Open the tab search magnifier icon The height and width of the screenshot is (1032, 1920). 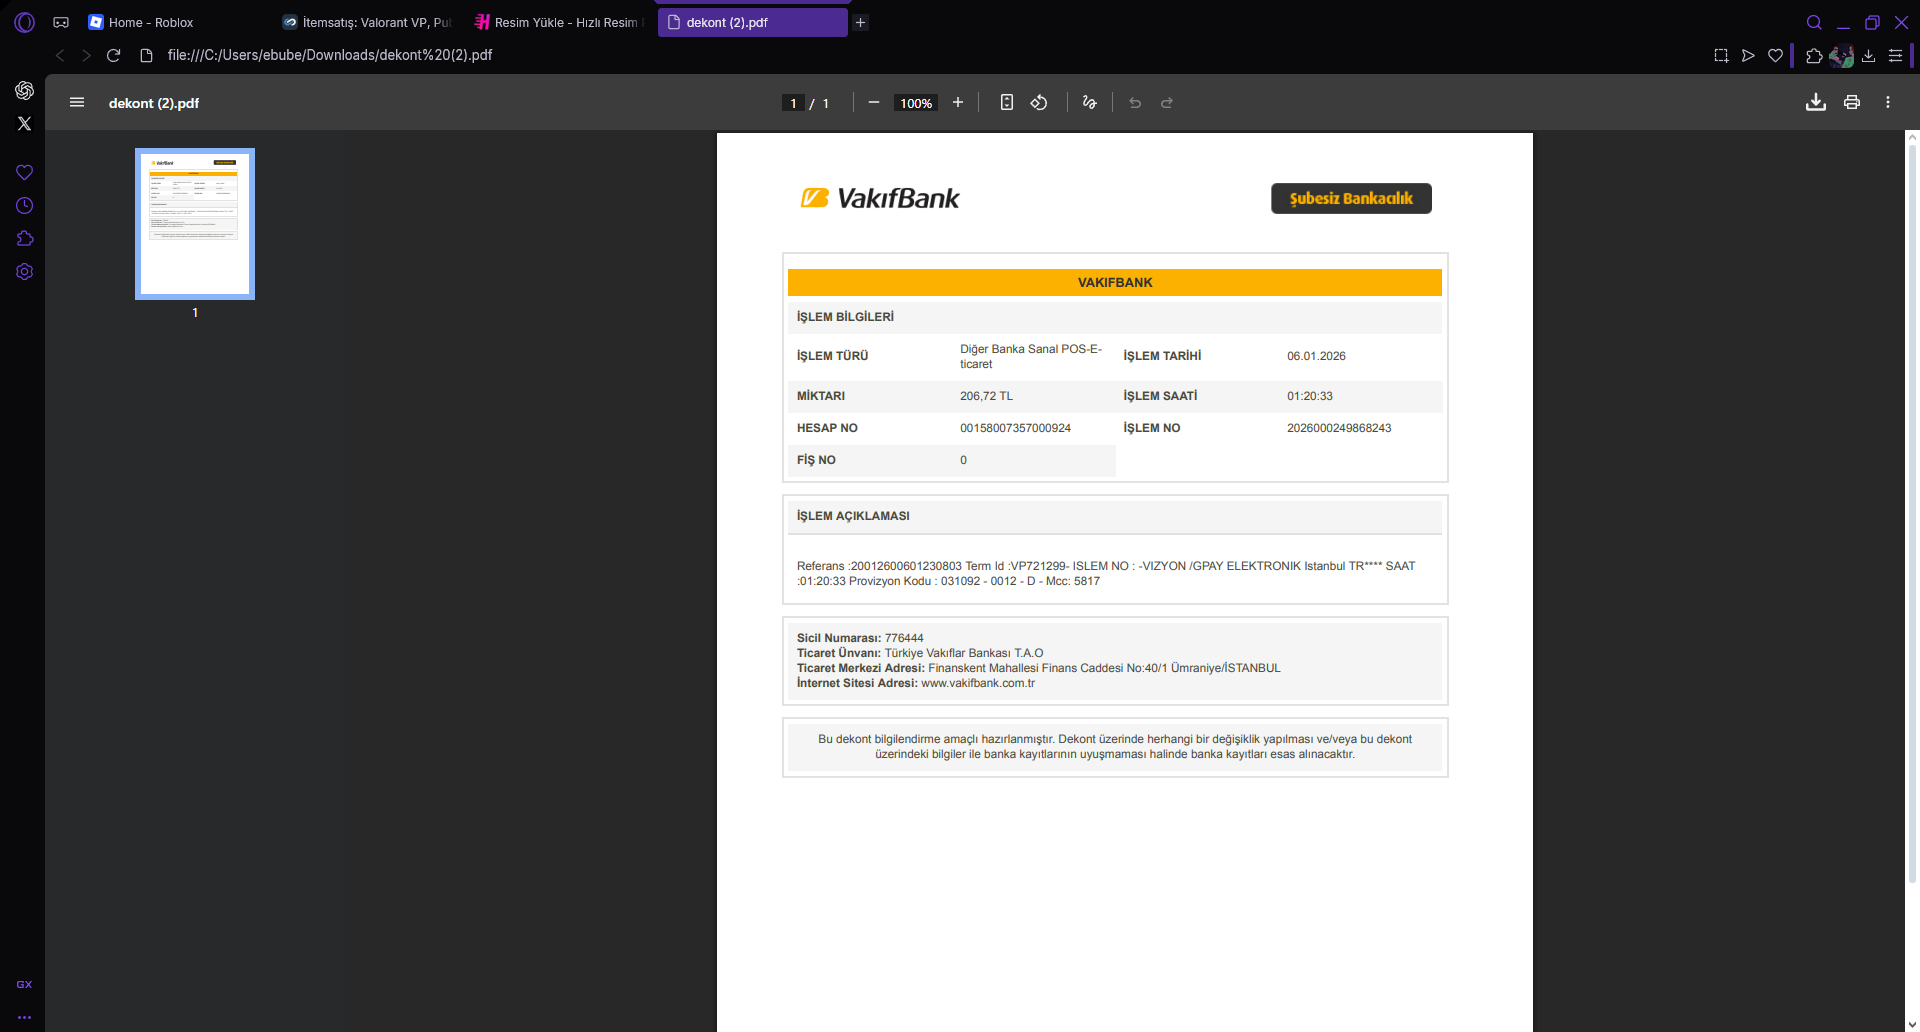(x=1814, y=22)
